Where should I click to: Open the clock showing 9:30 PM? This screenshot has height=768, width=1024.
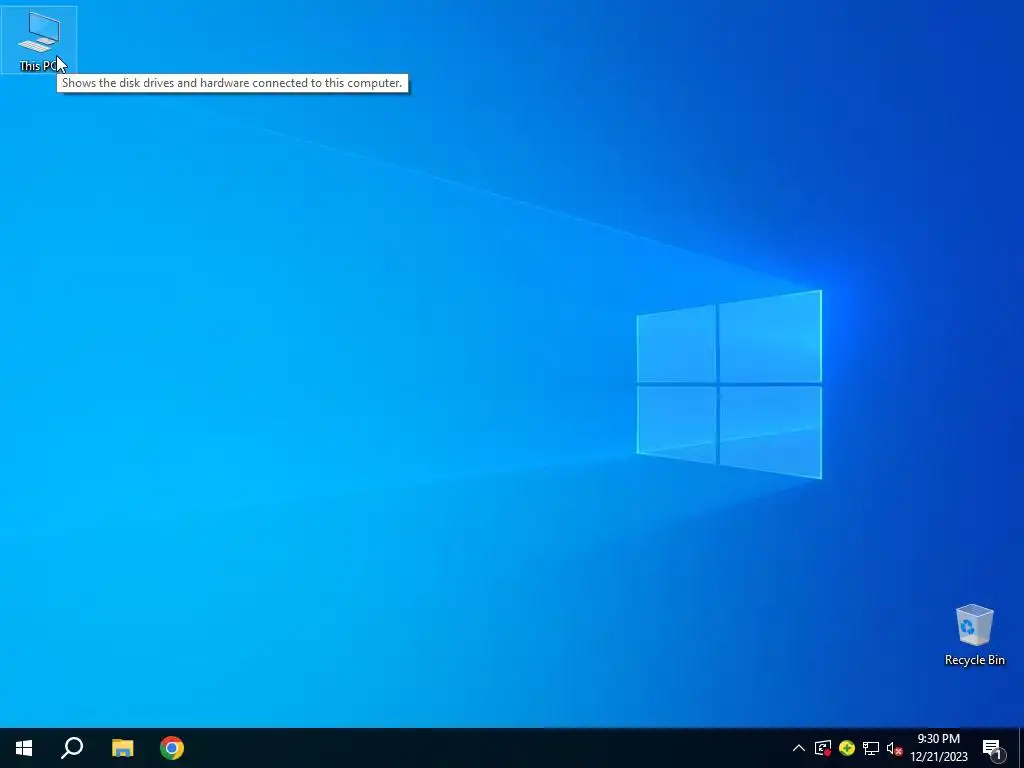click(938, 748)
